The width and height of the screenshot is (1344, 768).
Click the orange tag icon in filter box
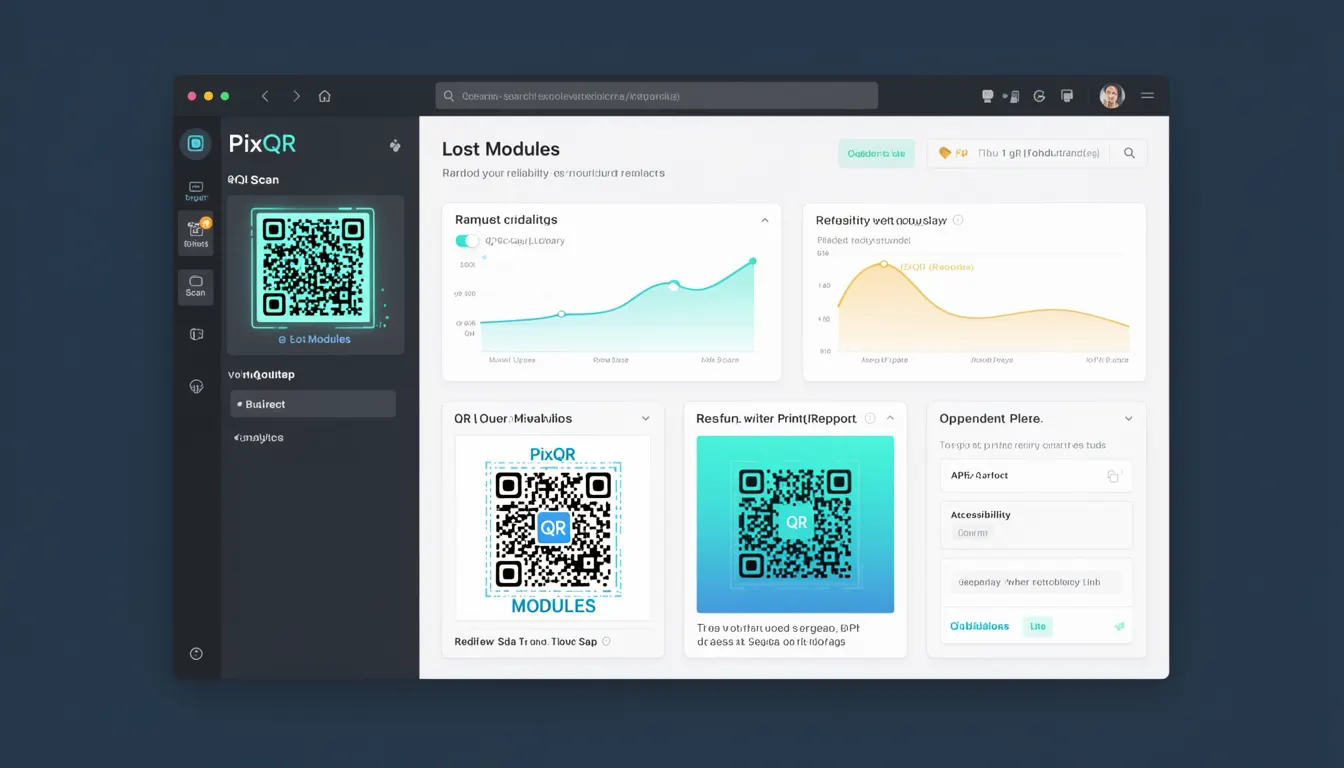coord(944,153)
